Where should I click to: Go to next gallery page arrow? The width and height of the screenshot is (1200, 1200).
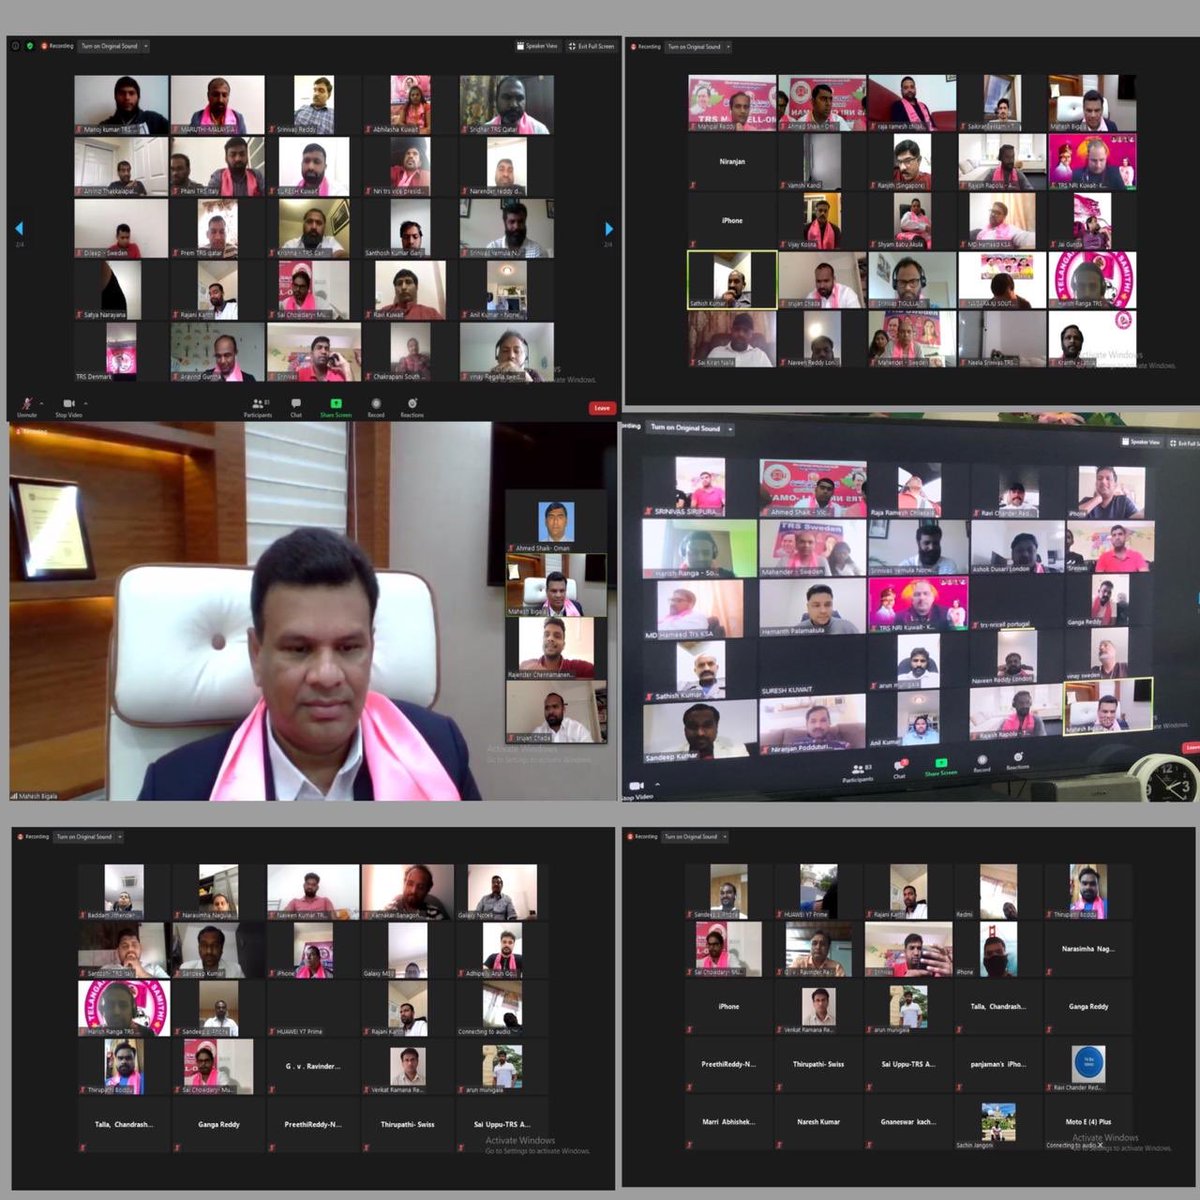(608, 228)
